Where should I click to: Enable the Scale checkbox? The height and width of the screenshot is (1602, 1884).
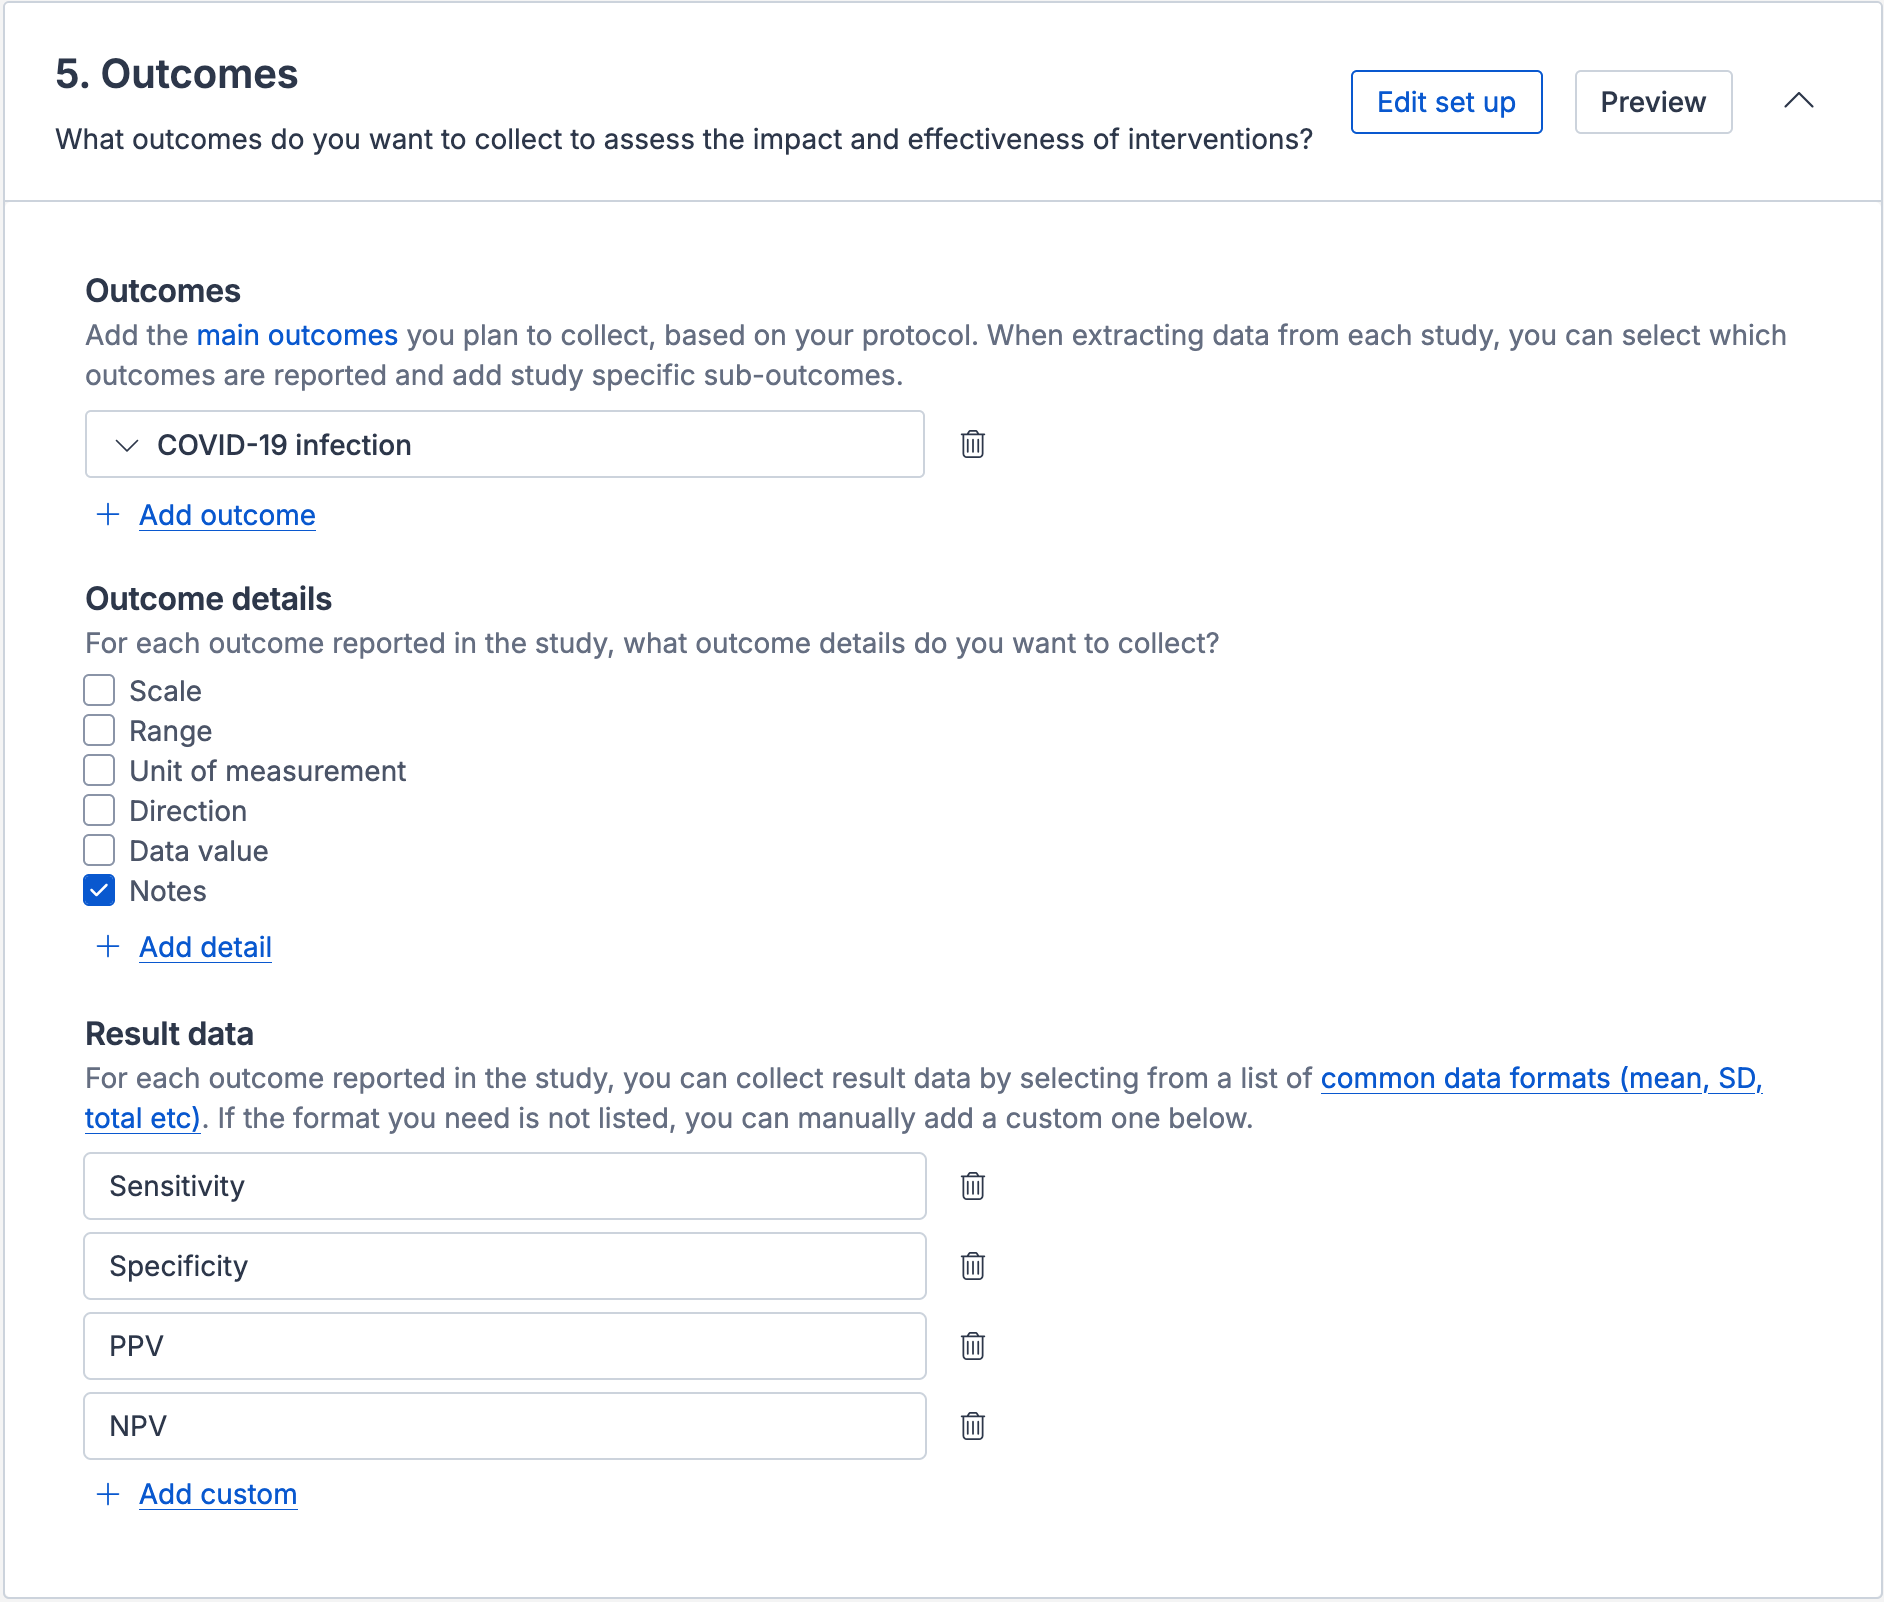point(99,690)
